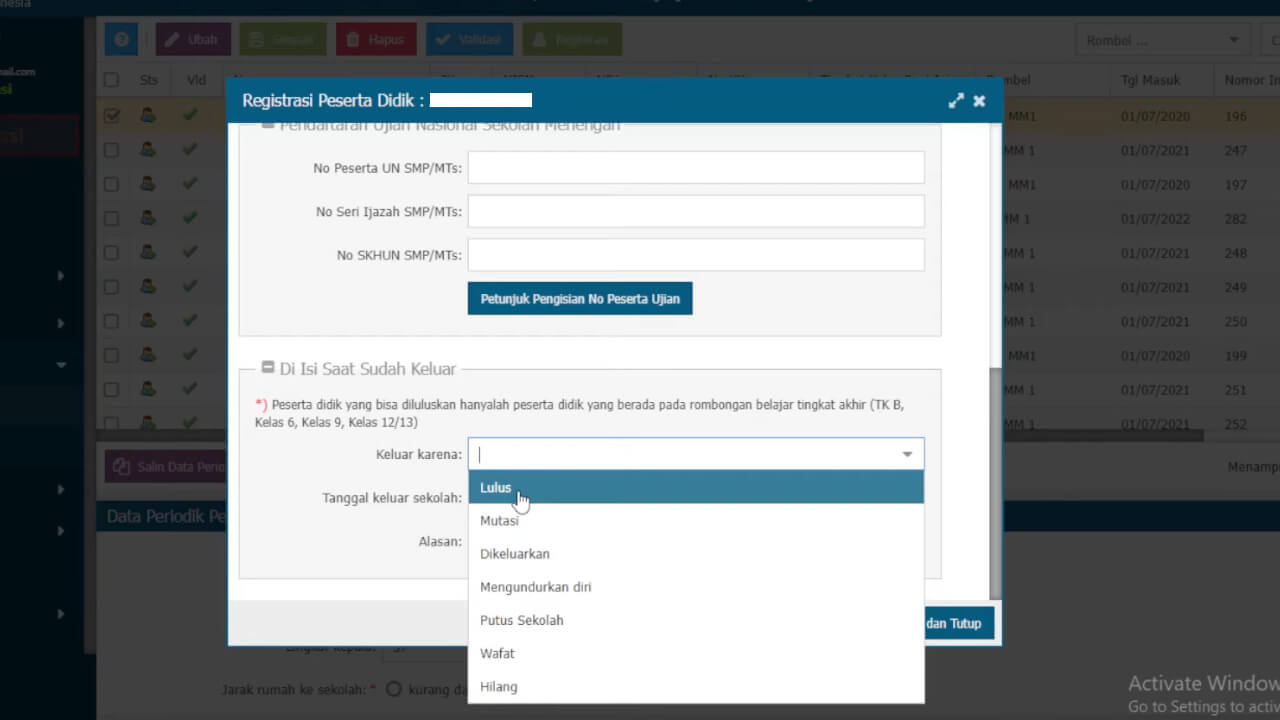This screenshot has height=720, width=1280.
Task: Click the validation checkmark in the 250 row
Action: [x=190, y=321]
